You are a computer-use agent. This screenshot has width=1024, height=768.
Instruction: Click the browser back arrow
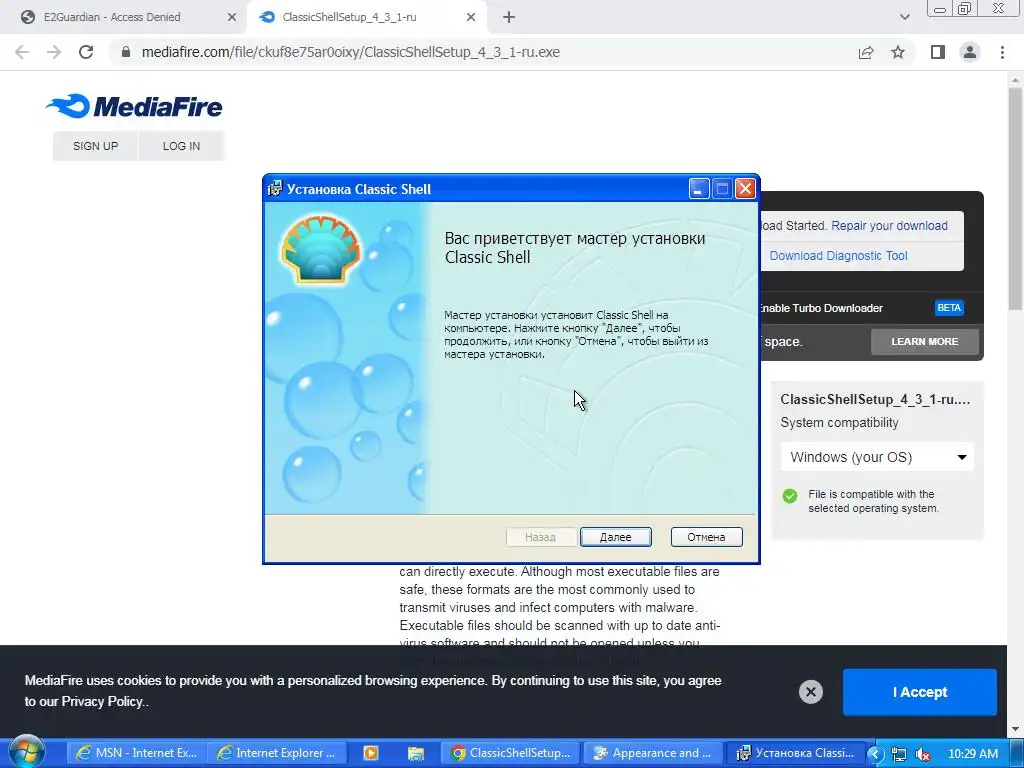coord(22,52)
